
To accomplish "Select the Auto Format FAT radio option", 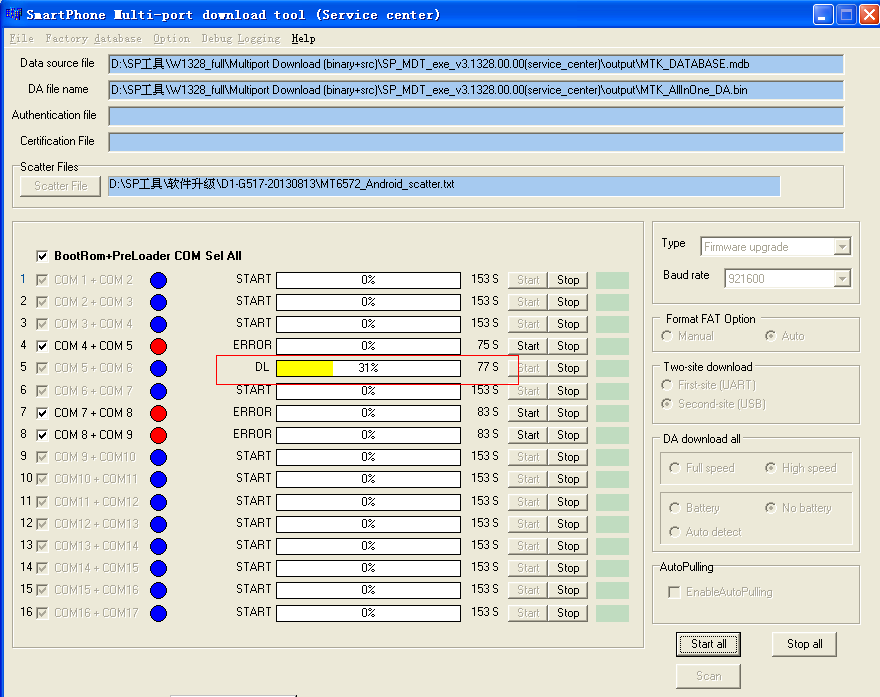I will click(771, 336).
